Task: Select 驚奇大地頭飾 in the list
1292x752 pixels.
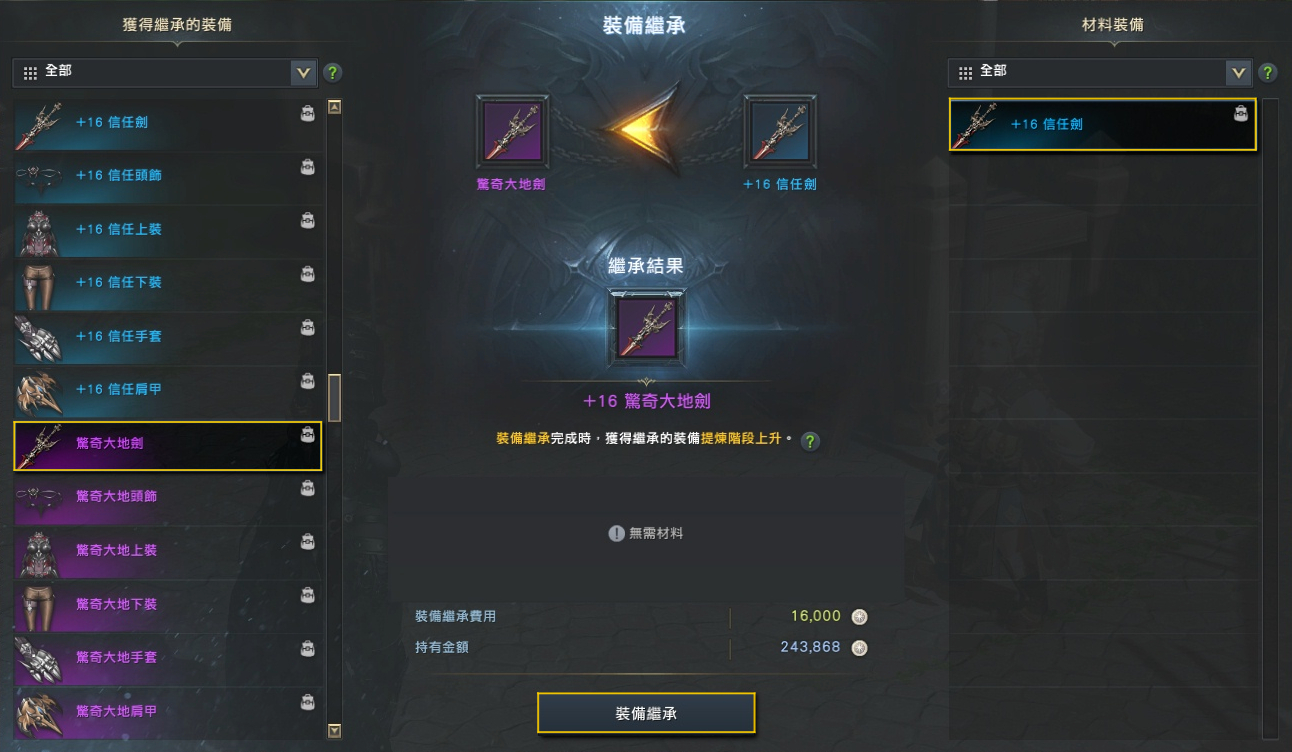Action: click(169, 497)
